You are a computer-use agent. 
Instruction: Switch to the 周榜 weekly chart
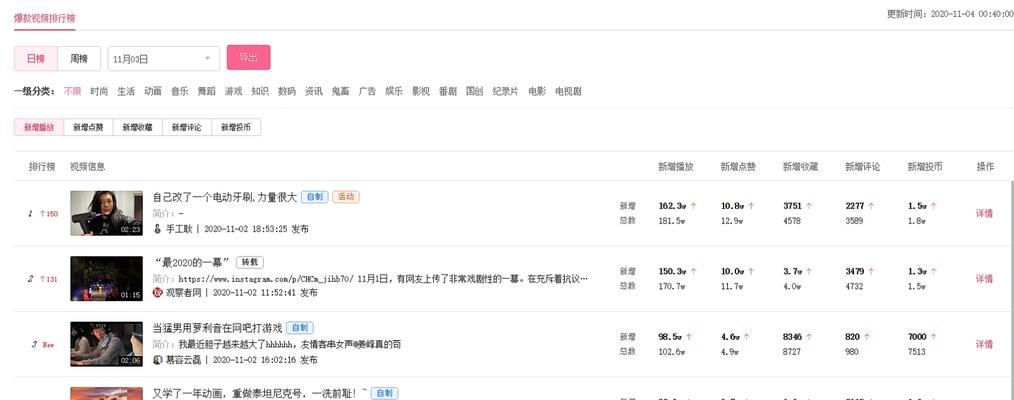(79, 59)
